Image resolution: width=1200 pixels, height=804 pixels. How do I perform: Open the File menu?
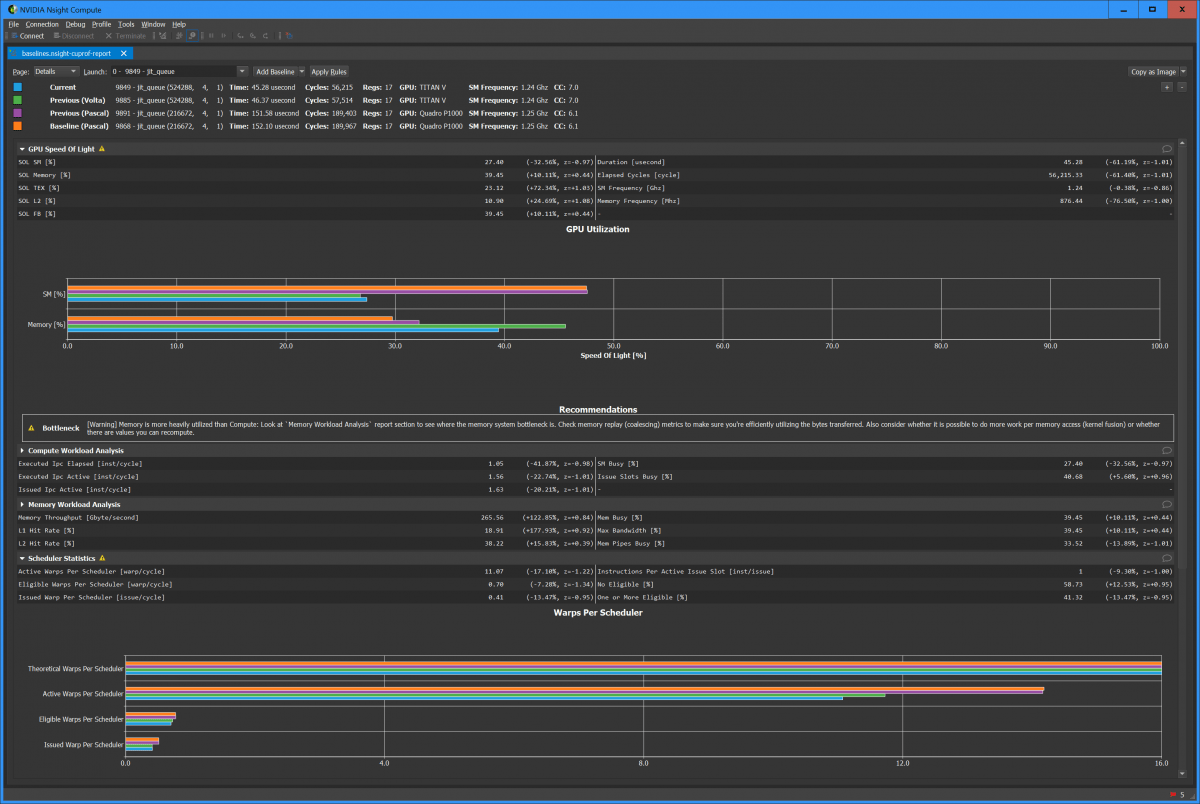point(14,24)
